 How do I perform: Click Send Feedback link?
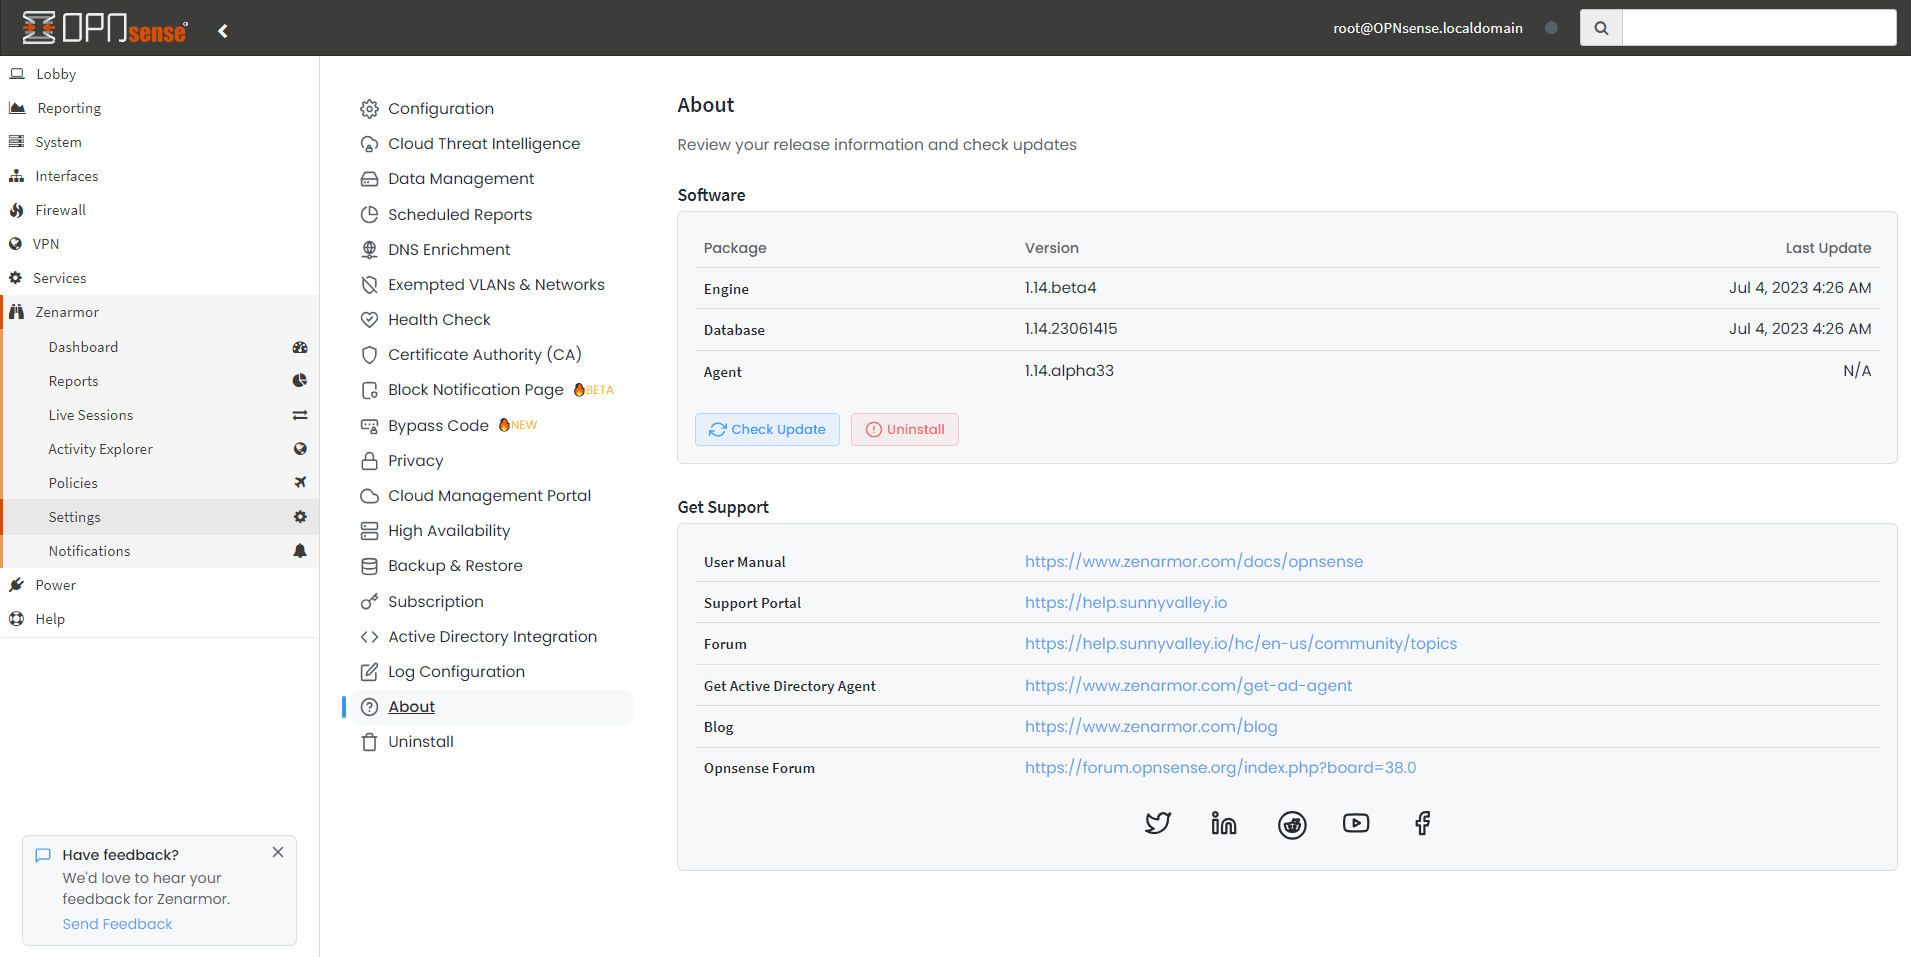[117, 924]
